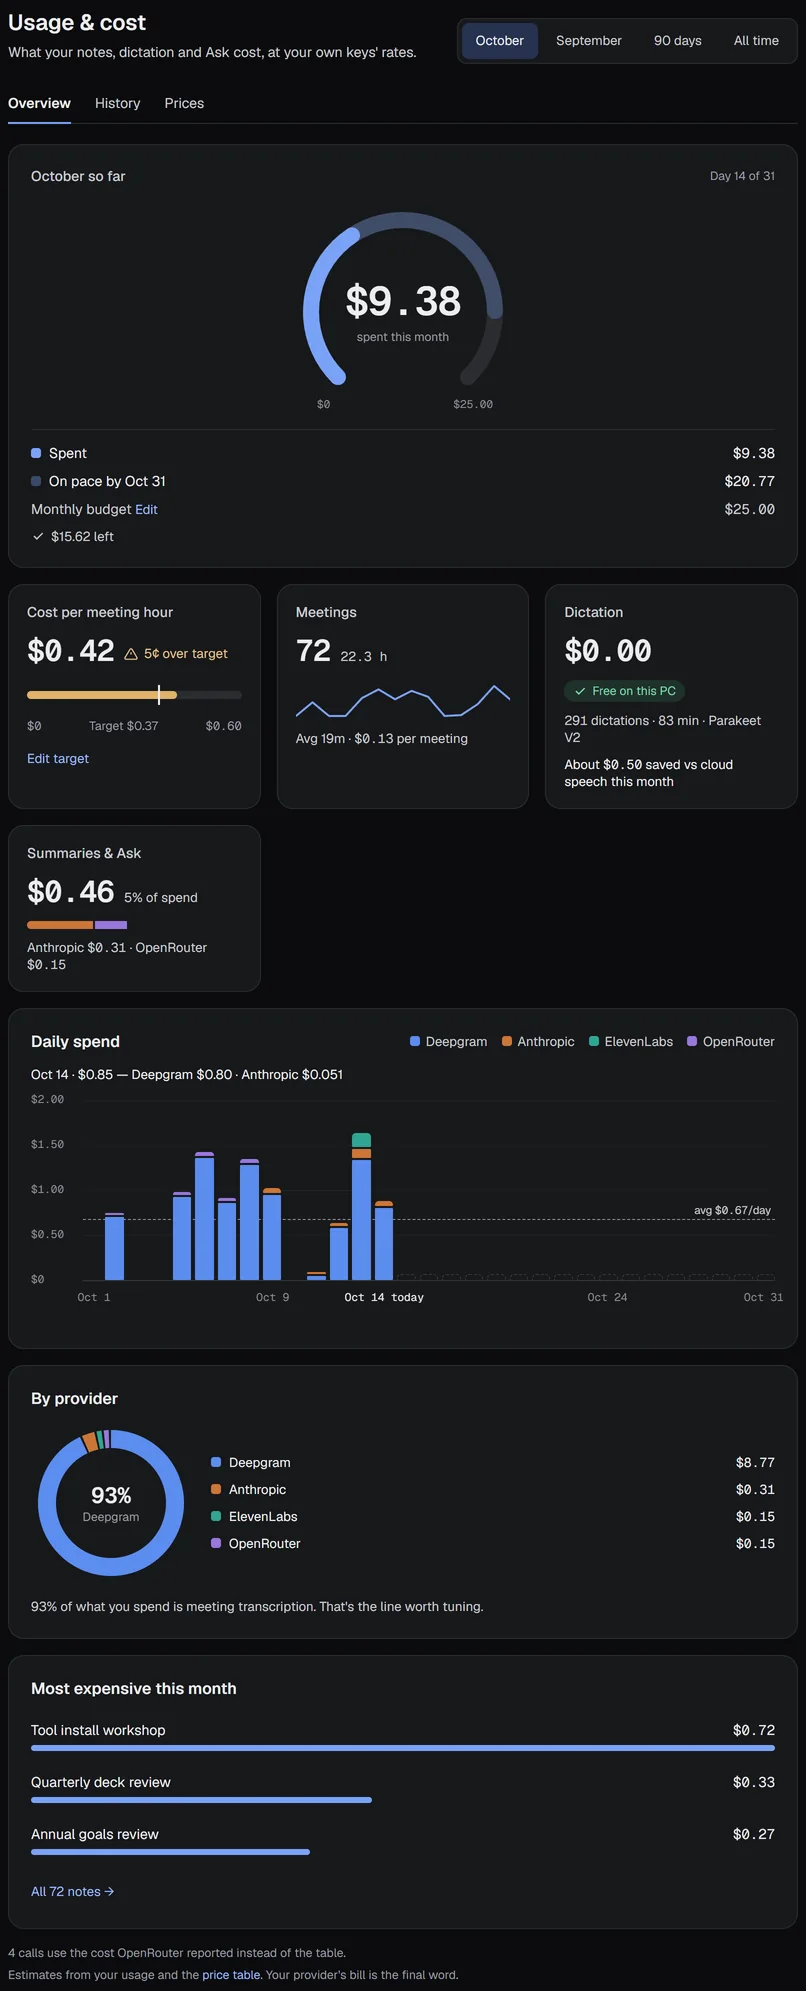Click the Day 14 of 31 label
The height and width of the screenshot is (1991, 806).
(x=742, y=176)
